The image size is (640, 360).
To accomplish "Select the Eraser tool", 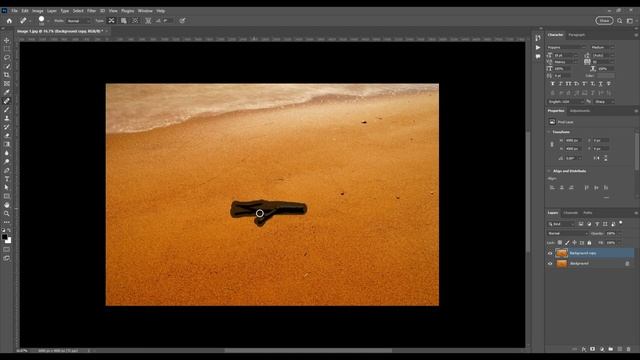I will coord(7,136).
